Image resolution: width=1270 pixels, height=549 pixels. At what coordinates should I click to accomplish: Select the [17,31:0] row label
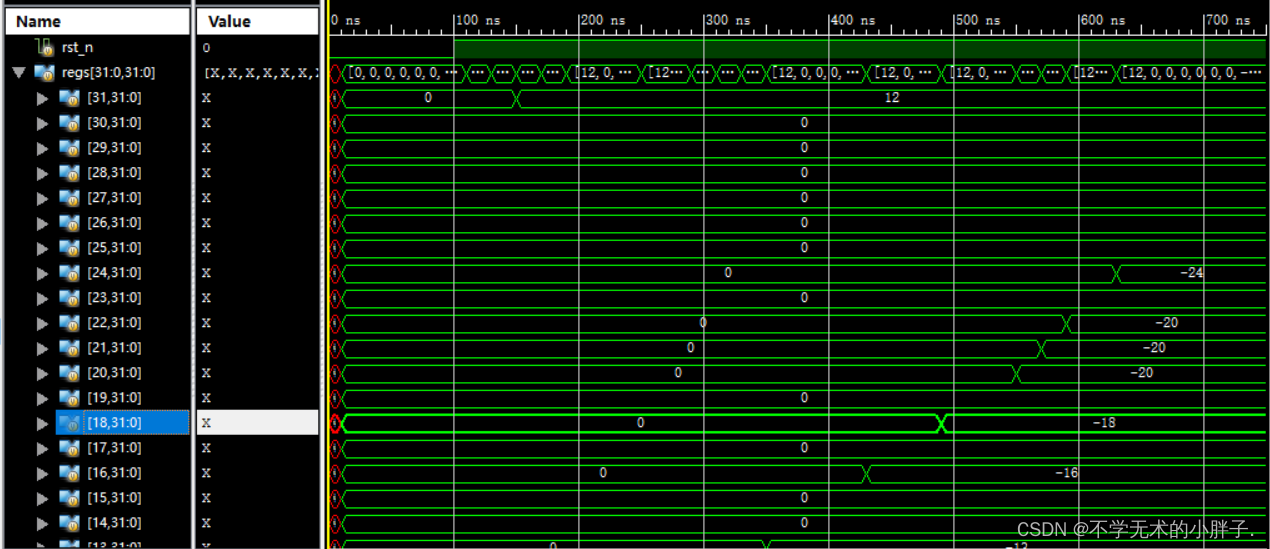click(114, 447)
